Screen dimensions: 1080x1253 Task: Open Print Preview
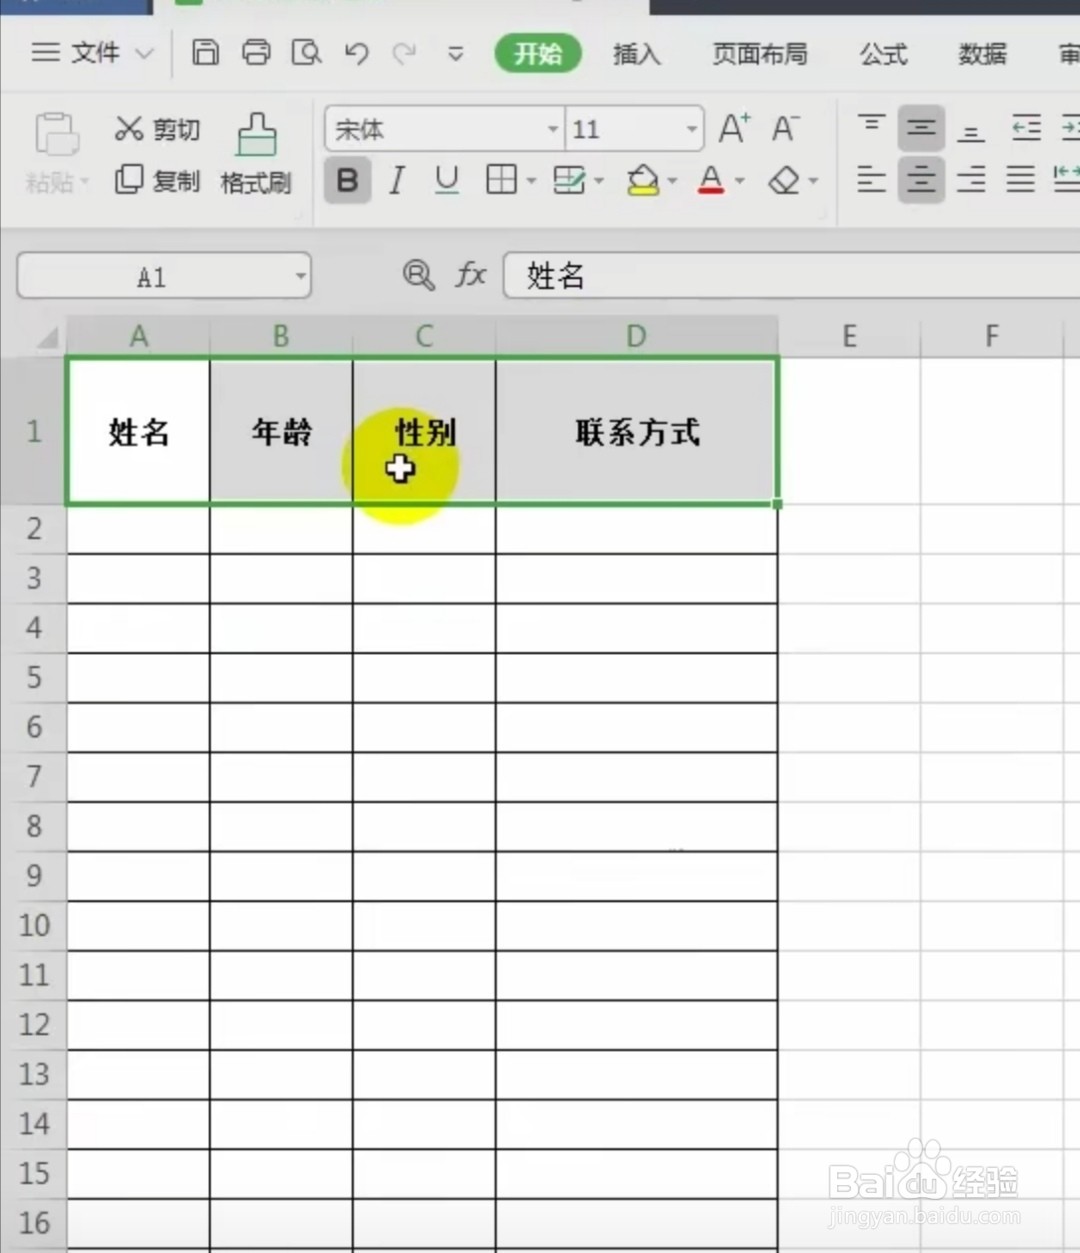tap(306, 52)
